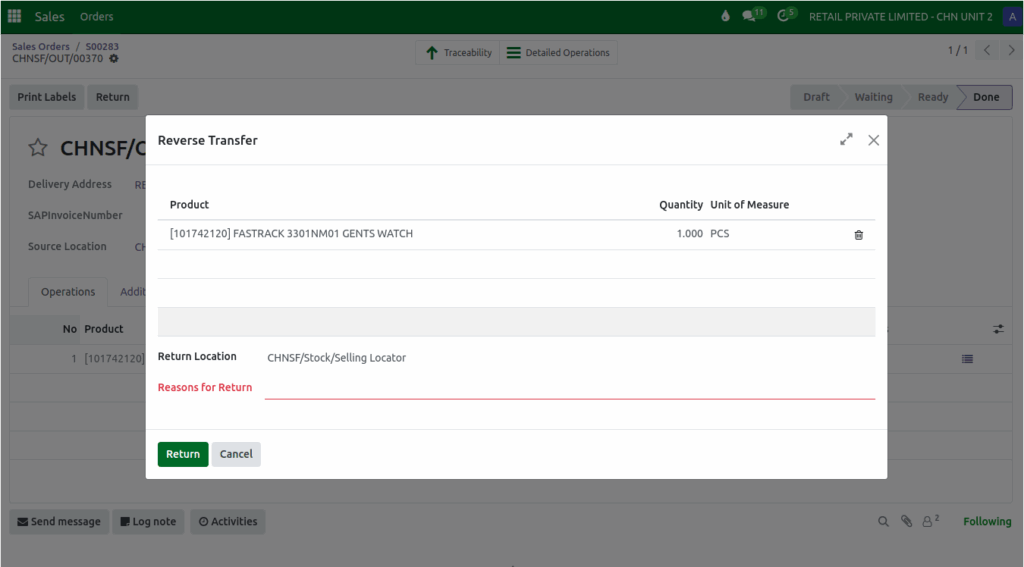Delete the FASTRACK watch return line
The height and width of the screenshot is (567, 1024).
(859, 235)
